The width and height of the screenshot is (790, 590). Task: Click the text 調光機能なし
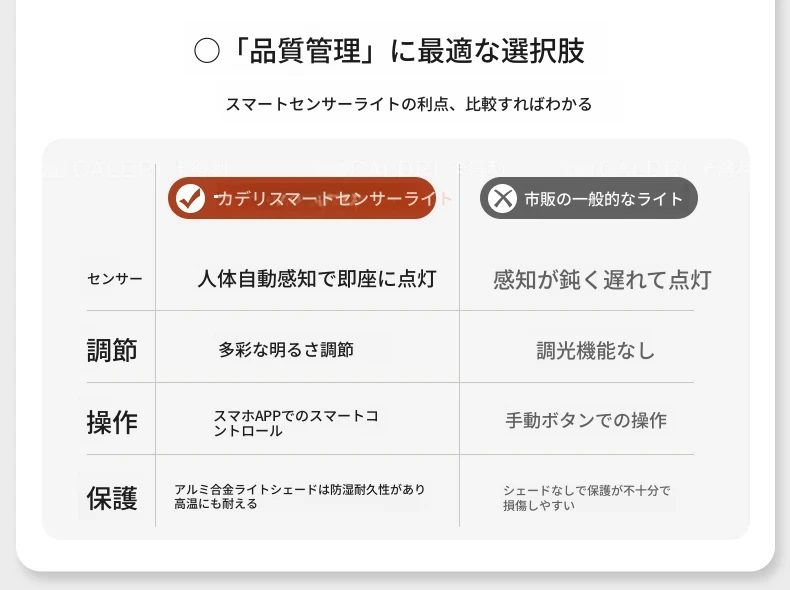596,351
